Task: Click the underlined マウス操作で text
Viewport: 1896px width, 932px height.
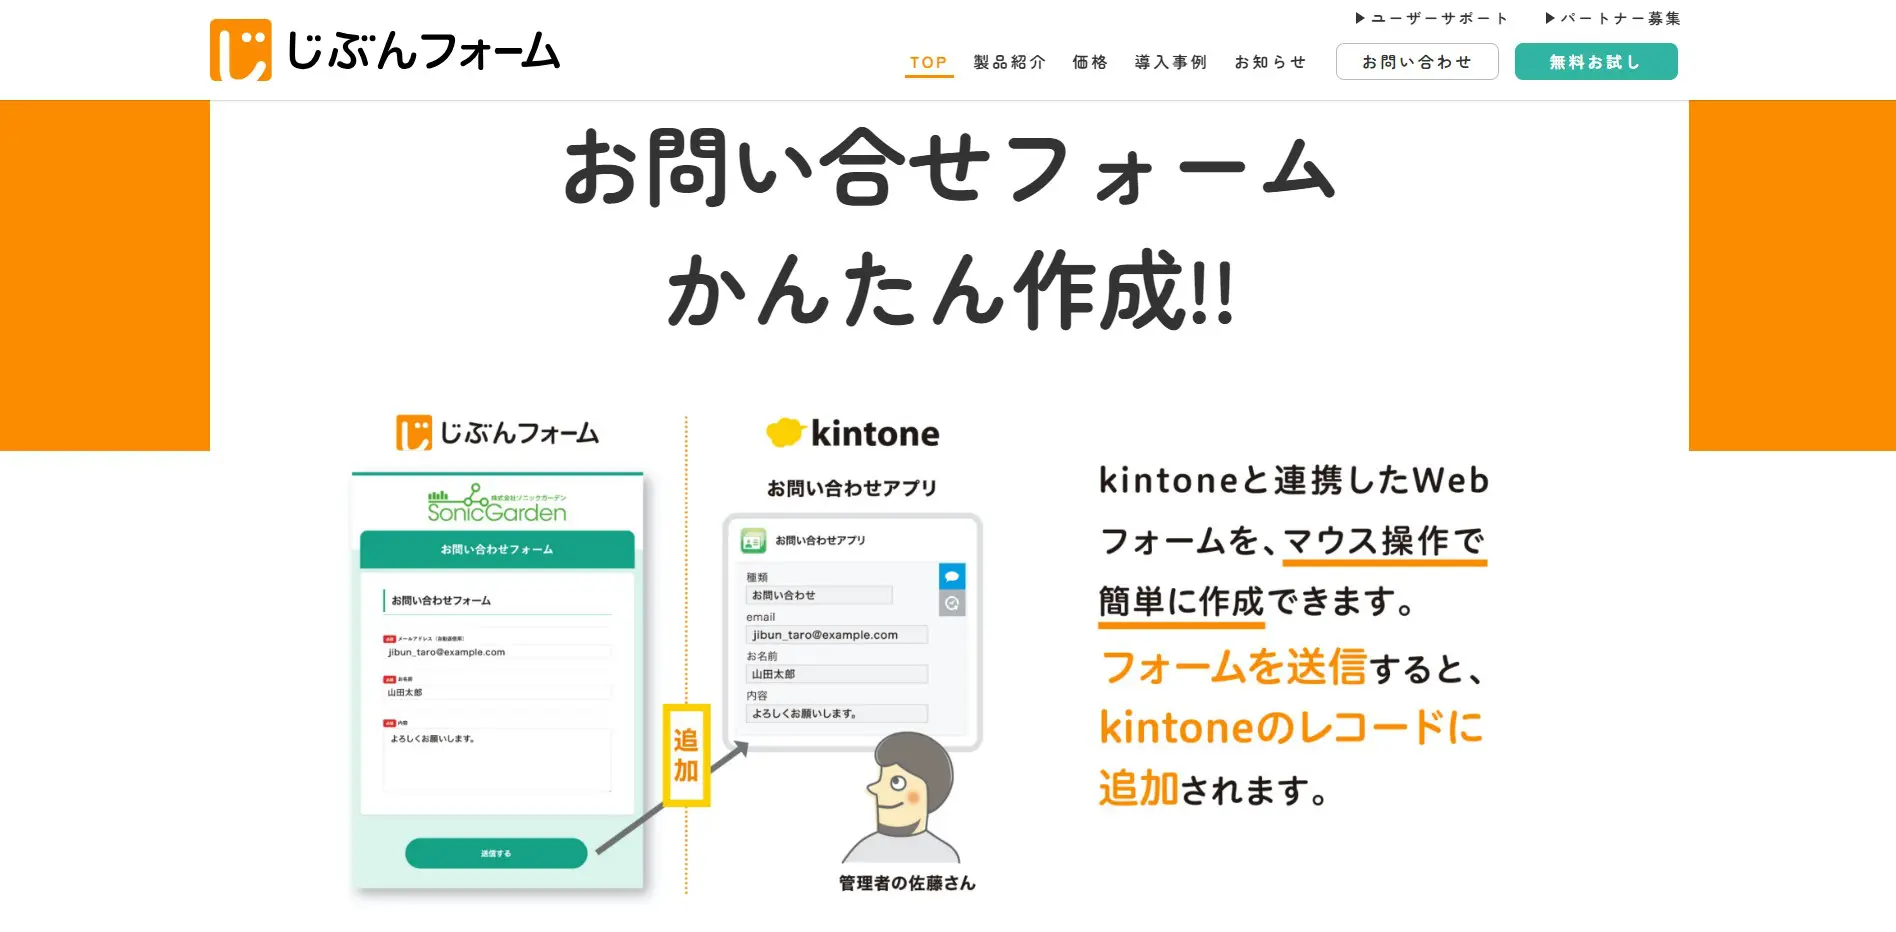Action: pos(1385,542)
